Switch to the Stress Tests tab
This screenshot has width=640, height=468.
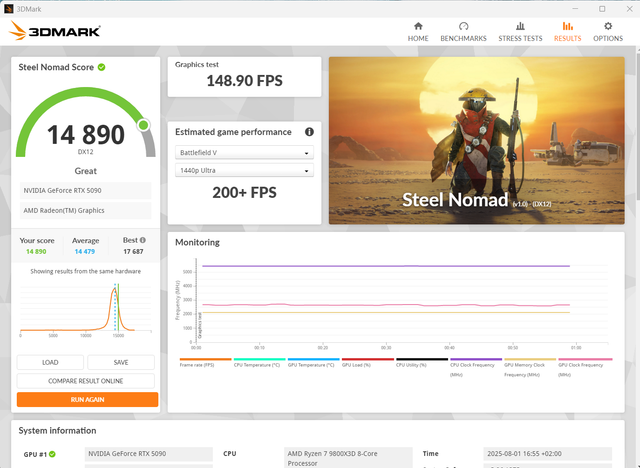(520, 32)
